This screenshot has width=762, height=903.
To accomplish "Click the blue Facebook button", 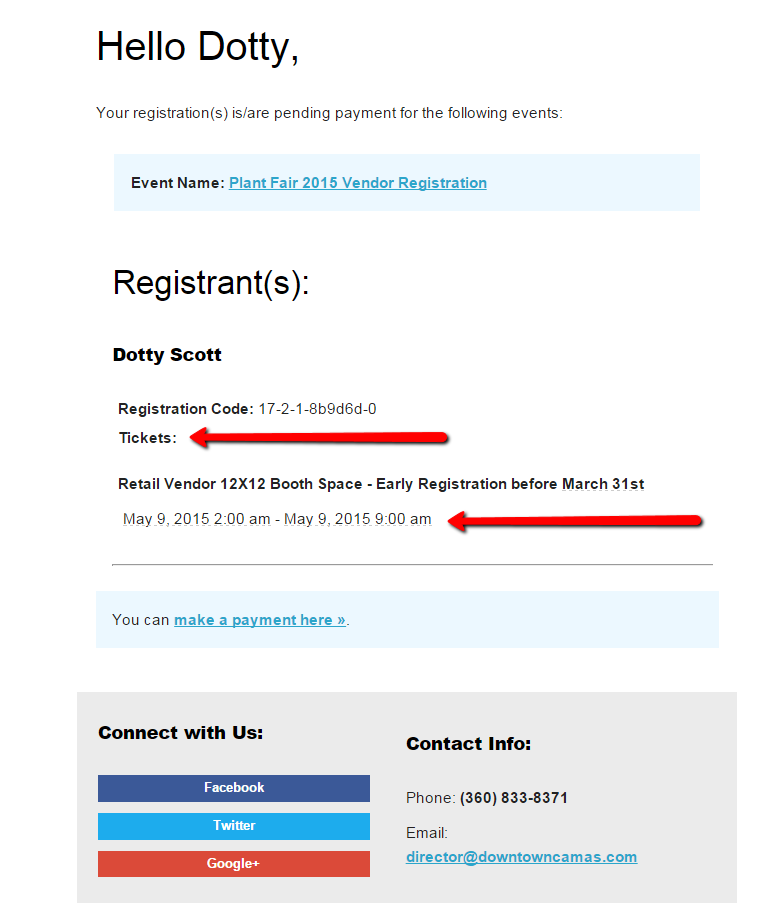I will coord(234,788).
